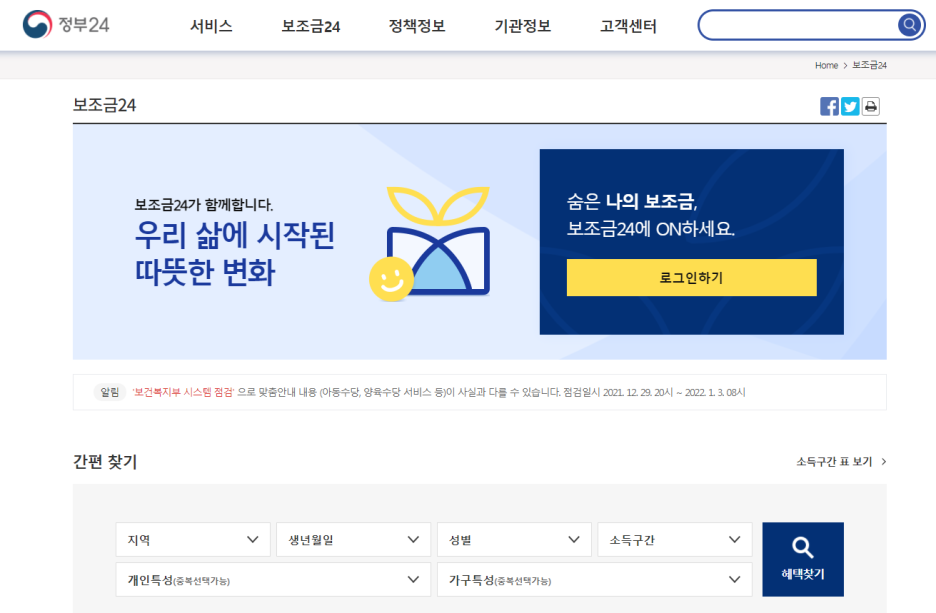Click red '보건복지부 시스템 점검' notice text
Screen dimensions: 936x613
[183, 392]
